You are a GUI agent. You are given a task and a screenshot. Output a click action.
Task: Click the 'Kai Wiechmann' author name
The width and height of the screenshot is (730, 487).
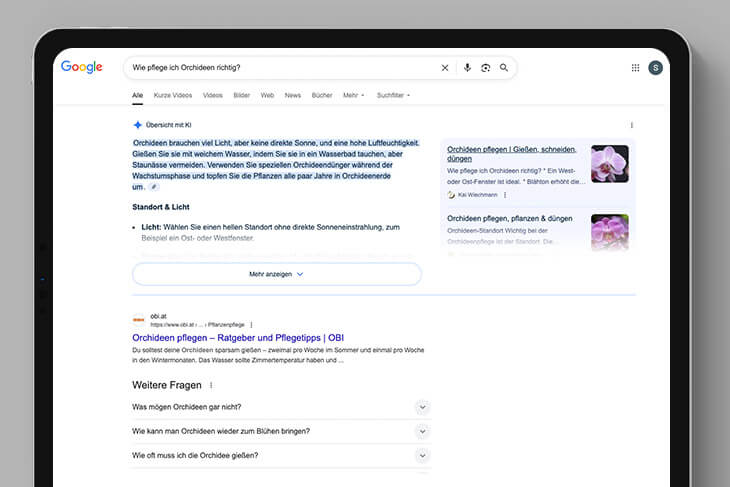tap(477, 195)
